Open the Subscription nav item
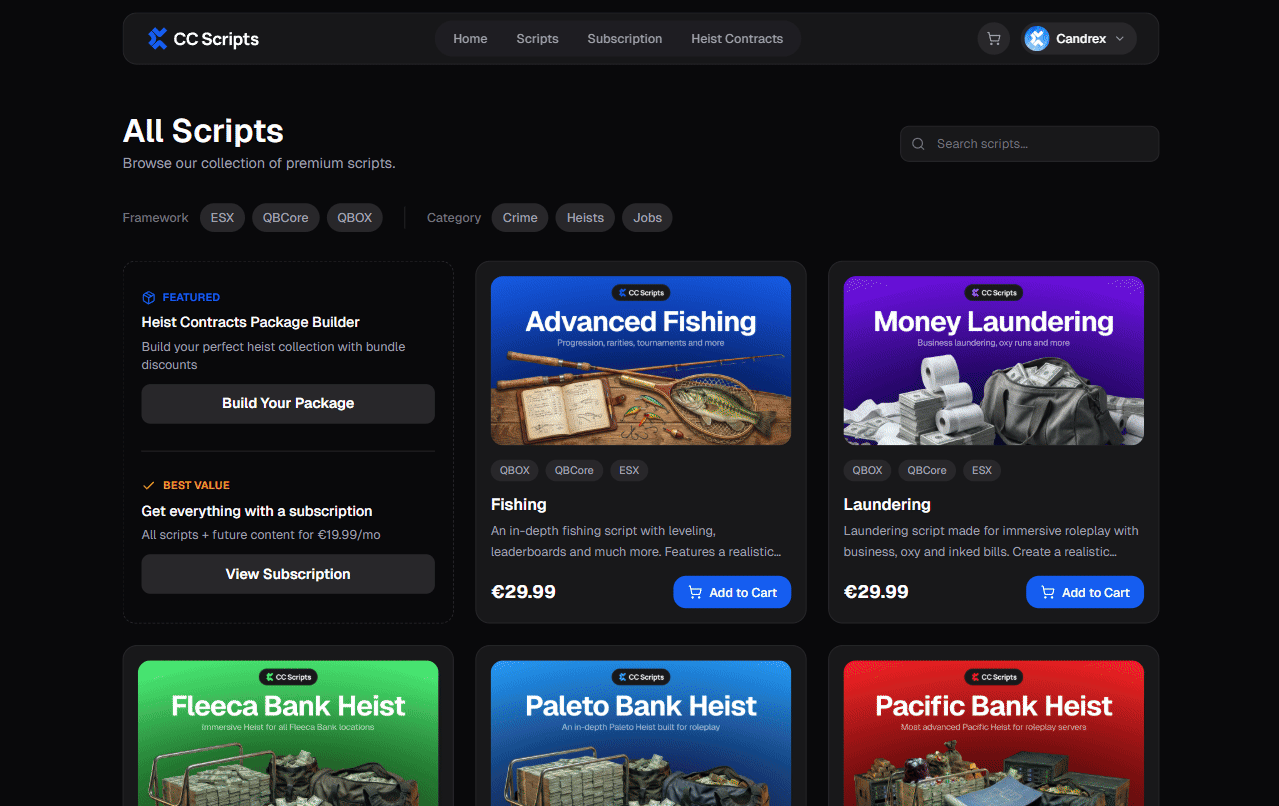This screenshot has width=1279, height=806. [x=625, y=39]
